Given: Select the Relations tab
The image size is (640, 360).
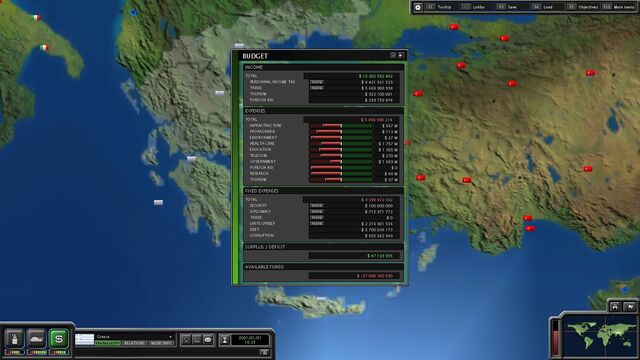Looking at the screenshot, I should point(134,343).
